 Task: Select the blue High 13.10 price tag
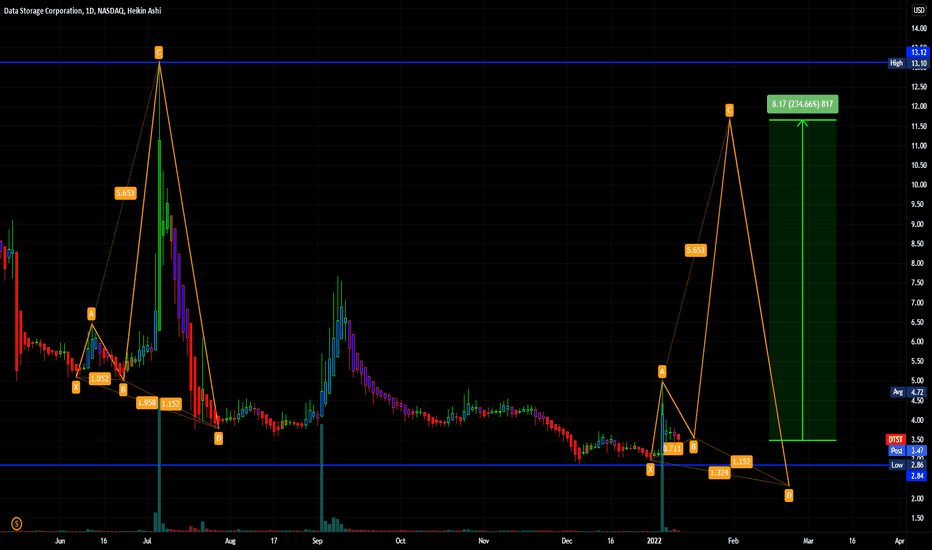point(908,63)
